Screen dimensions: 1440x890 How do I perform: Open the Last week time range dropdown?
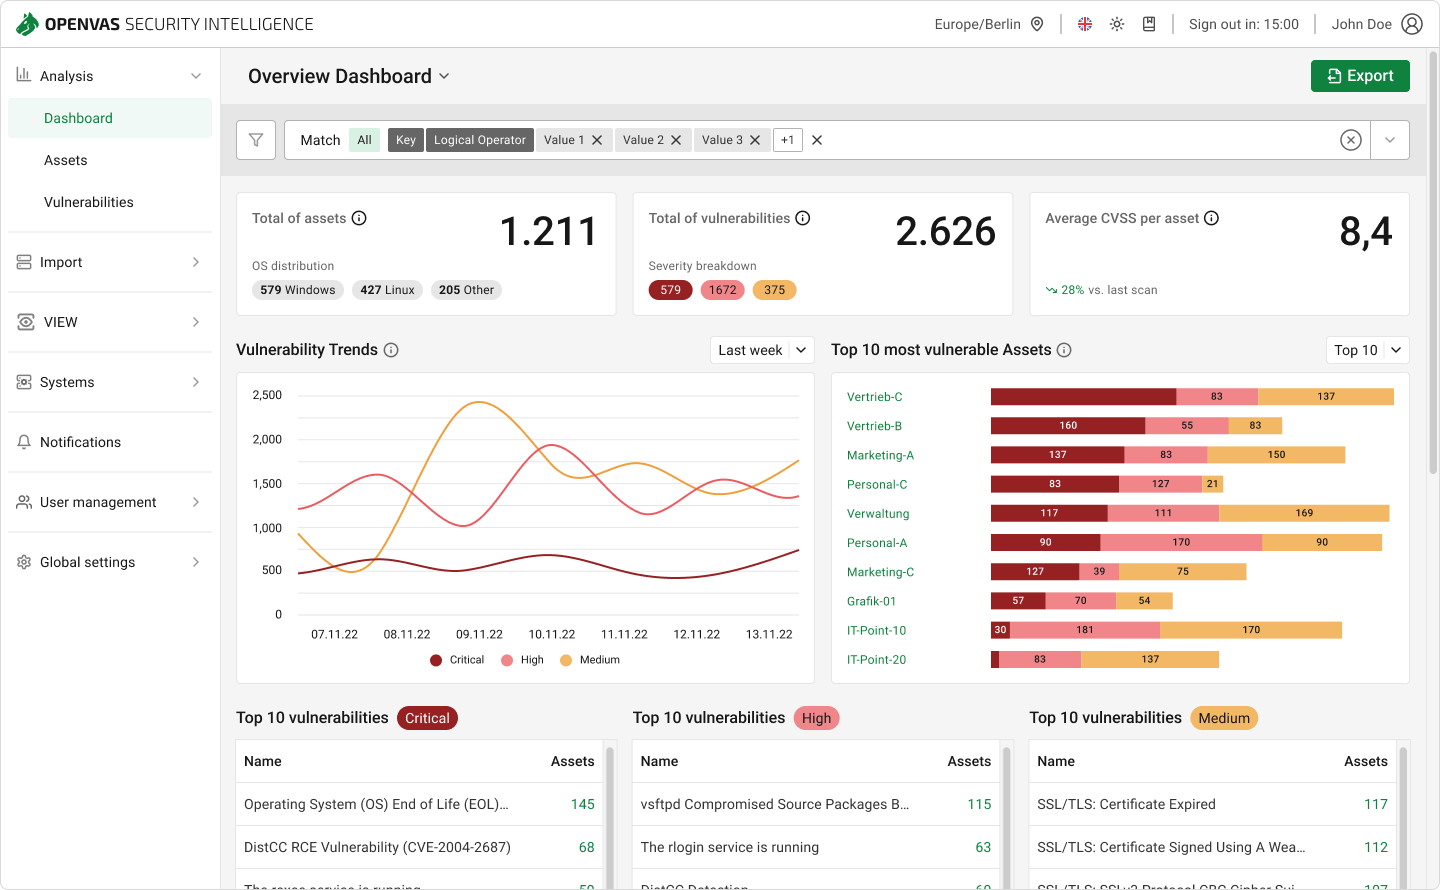762,350
